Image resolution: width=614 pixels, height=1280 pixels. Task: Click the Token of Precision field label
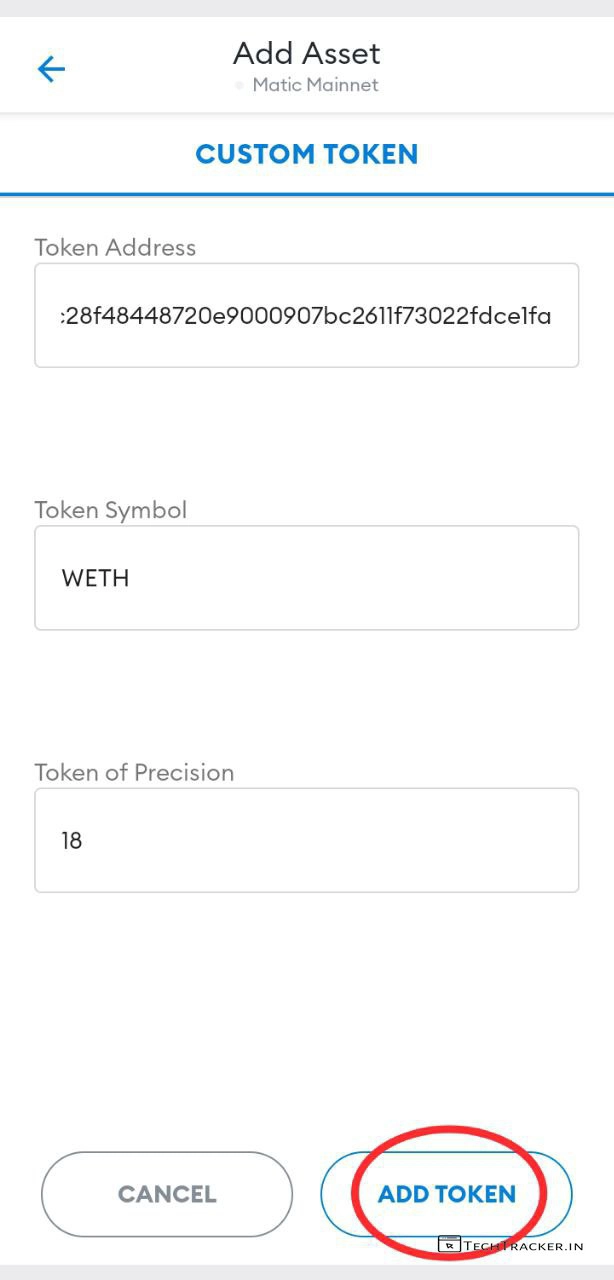[134, 773]
